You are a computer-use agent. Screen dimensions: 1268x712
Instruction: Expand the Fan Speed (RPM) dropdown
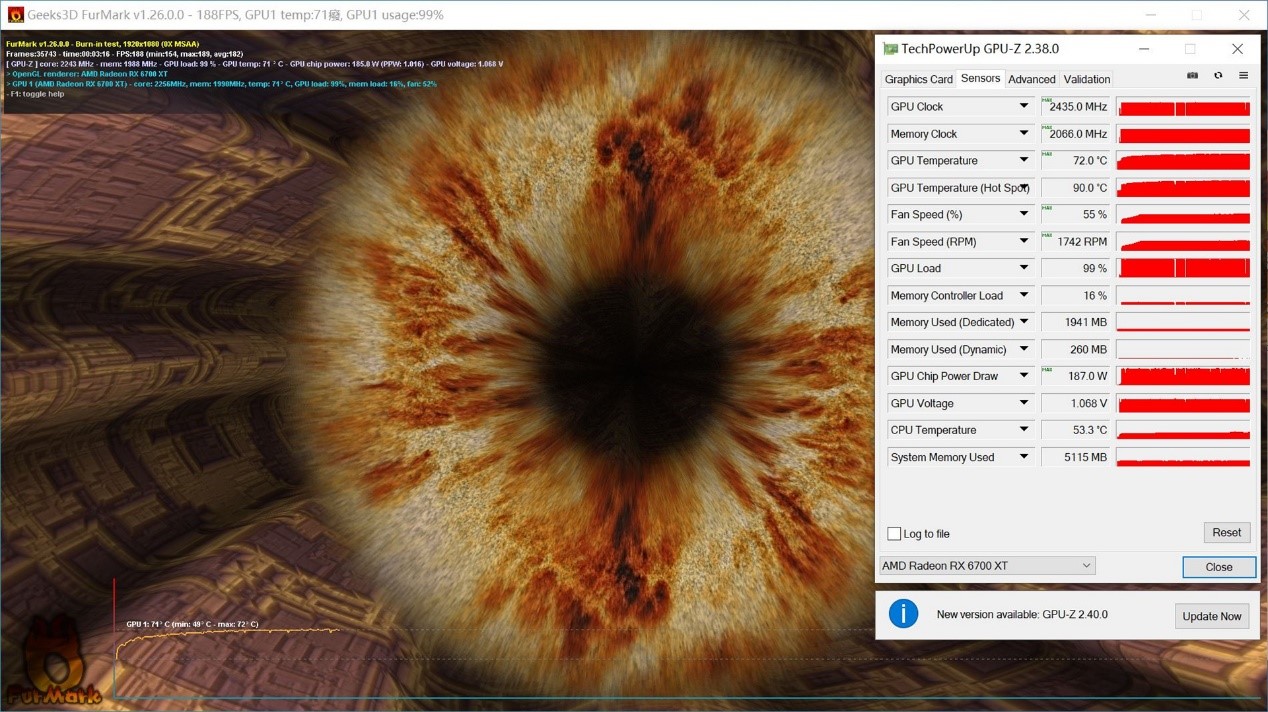(x=1023, y=241)
